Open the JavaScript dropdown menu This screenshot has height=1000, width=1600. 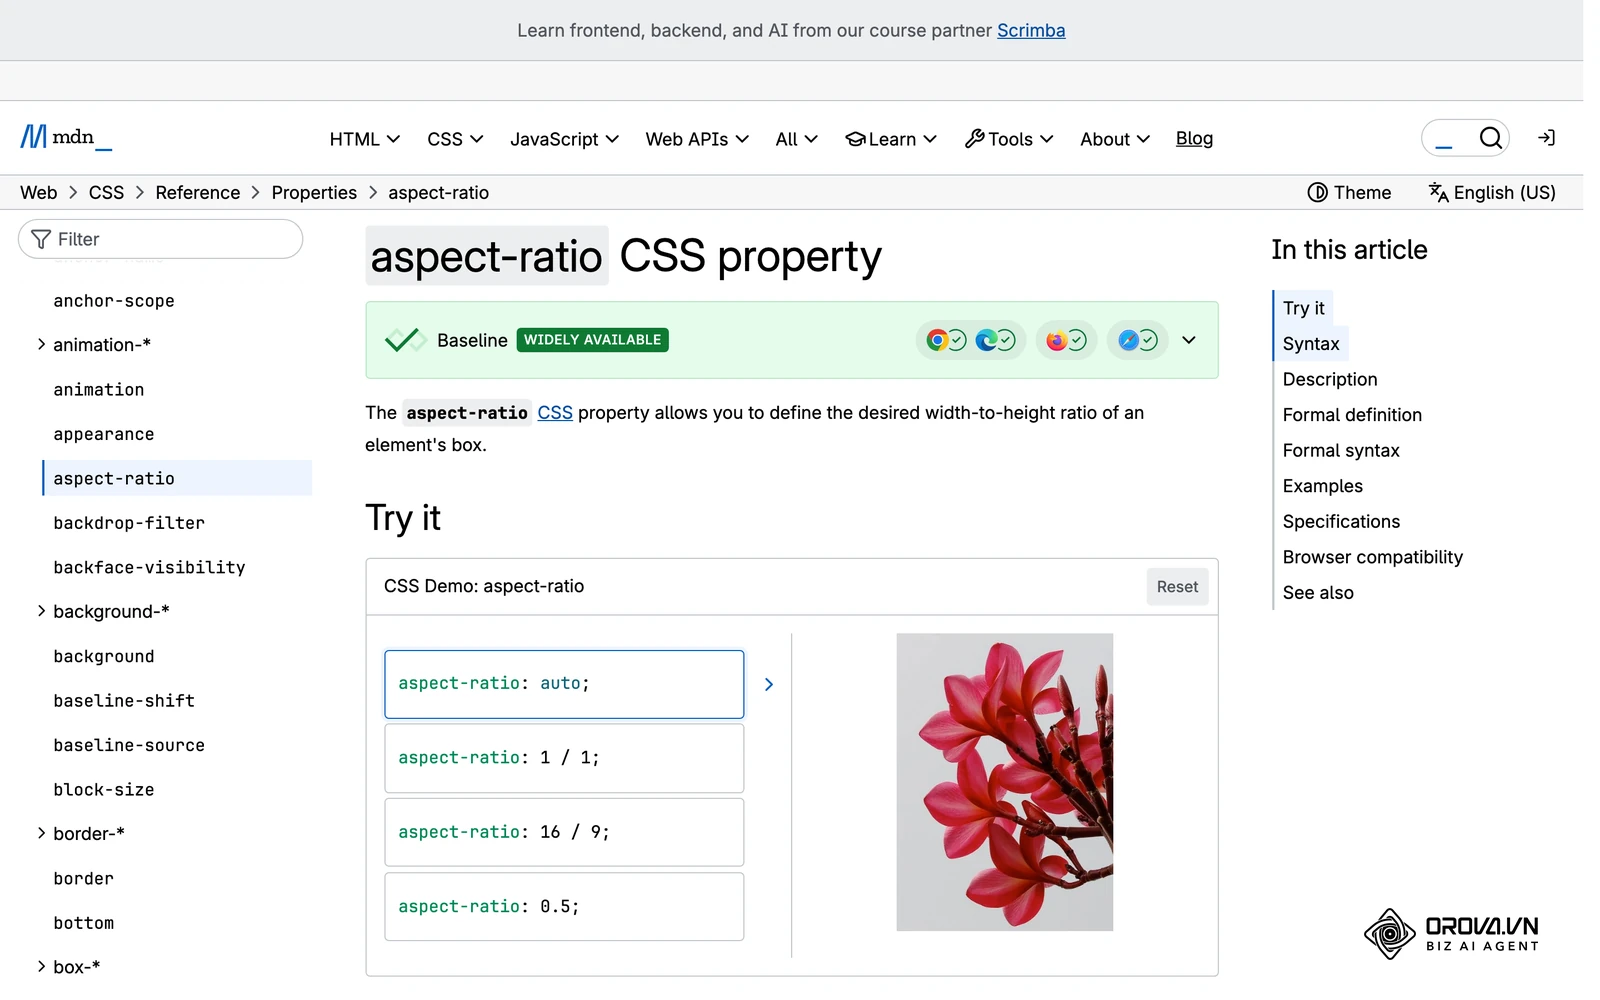click(564, 139)
